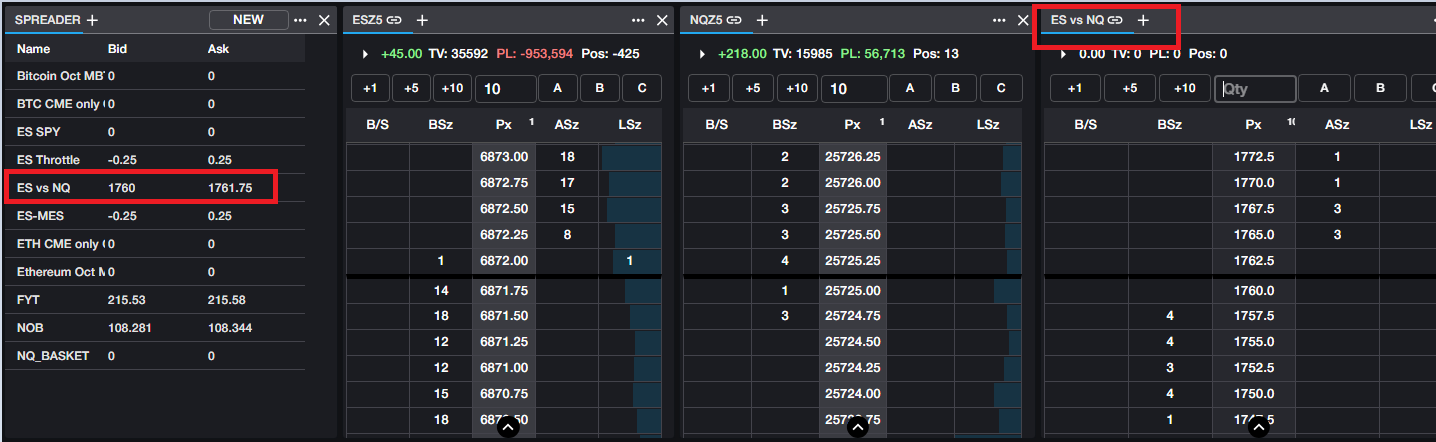Expand the ES vs NQ summary triangle

(1063, 54)
